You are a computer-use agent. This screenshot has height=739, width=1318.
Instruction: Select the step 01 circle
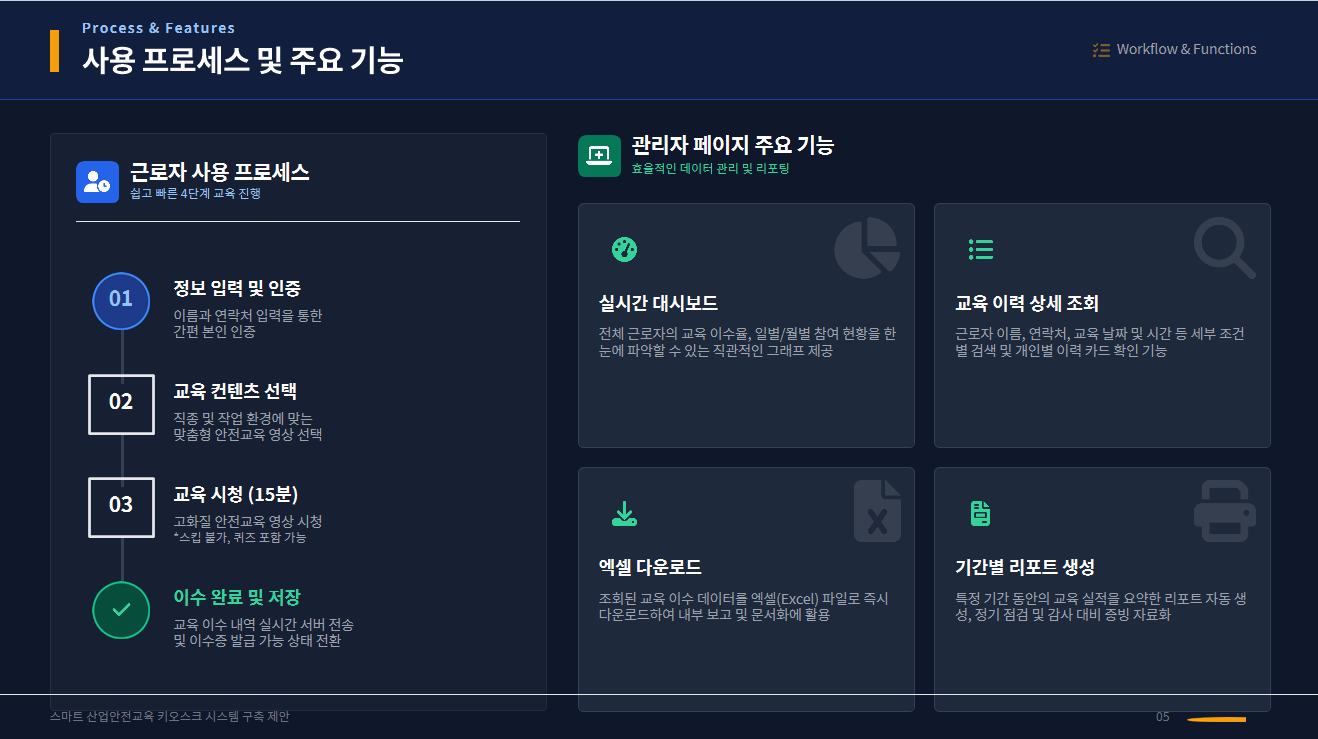(121, 300)
